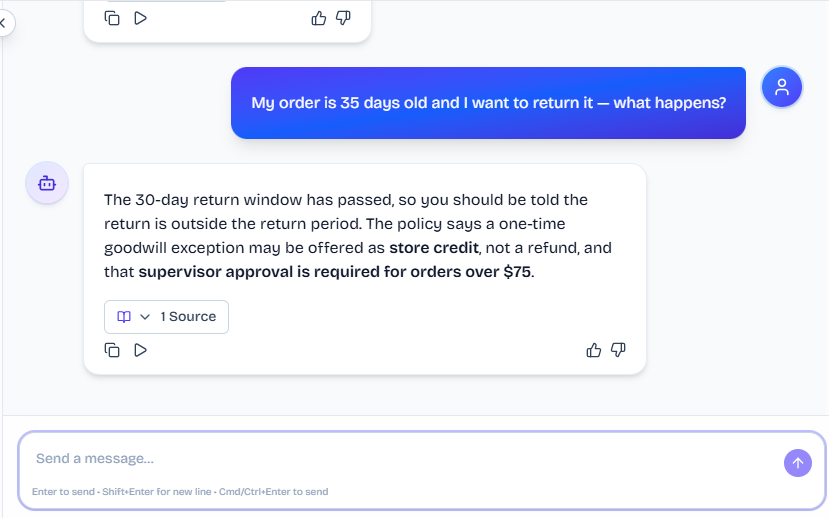Click the bold store credit text

434,248
